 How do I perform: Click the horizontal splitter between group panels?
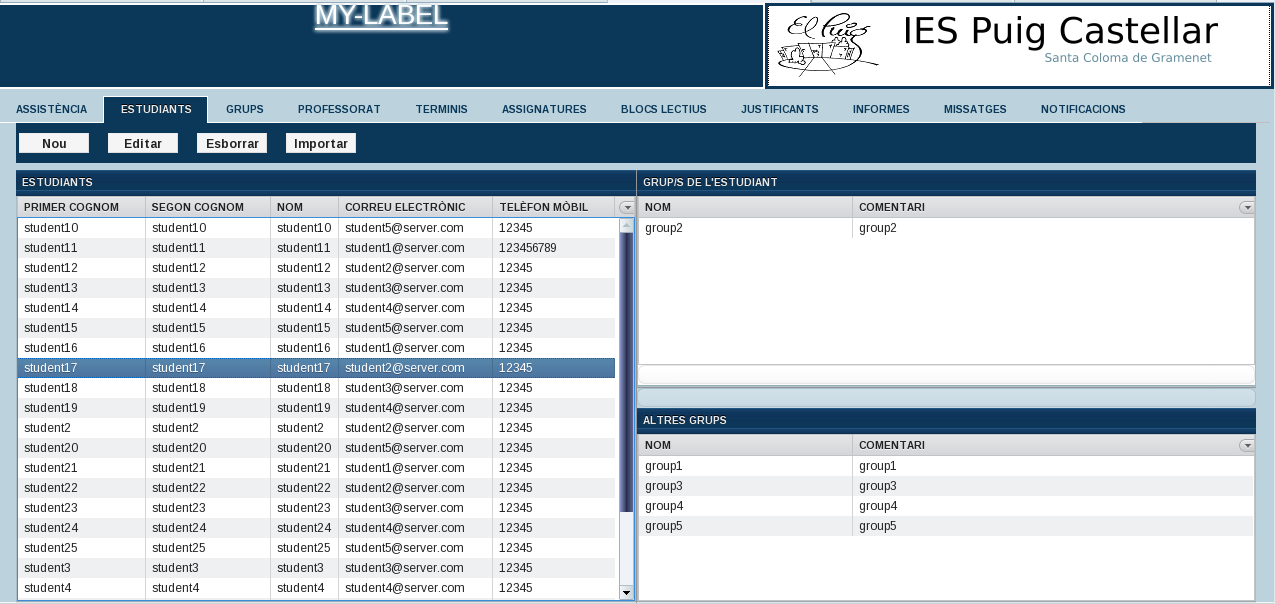946,397
